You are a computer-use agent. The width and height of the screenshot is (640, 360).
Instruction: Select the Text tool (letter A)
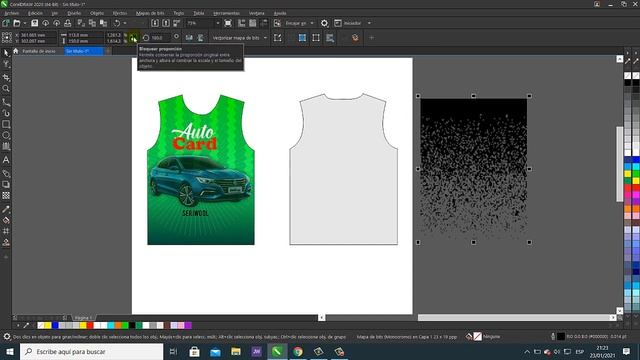click(x=6, y=160)
